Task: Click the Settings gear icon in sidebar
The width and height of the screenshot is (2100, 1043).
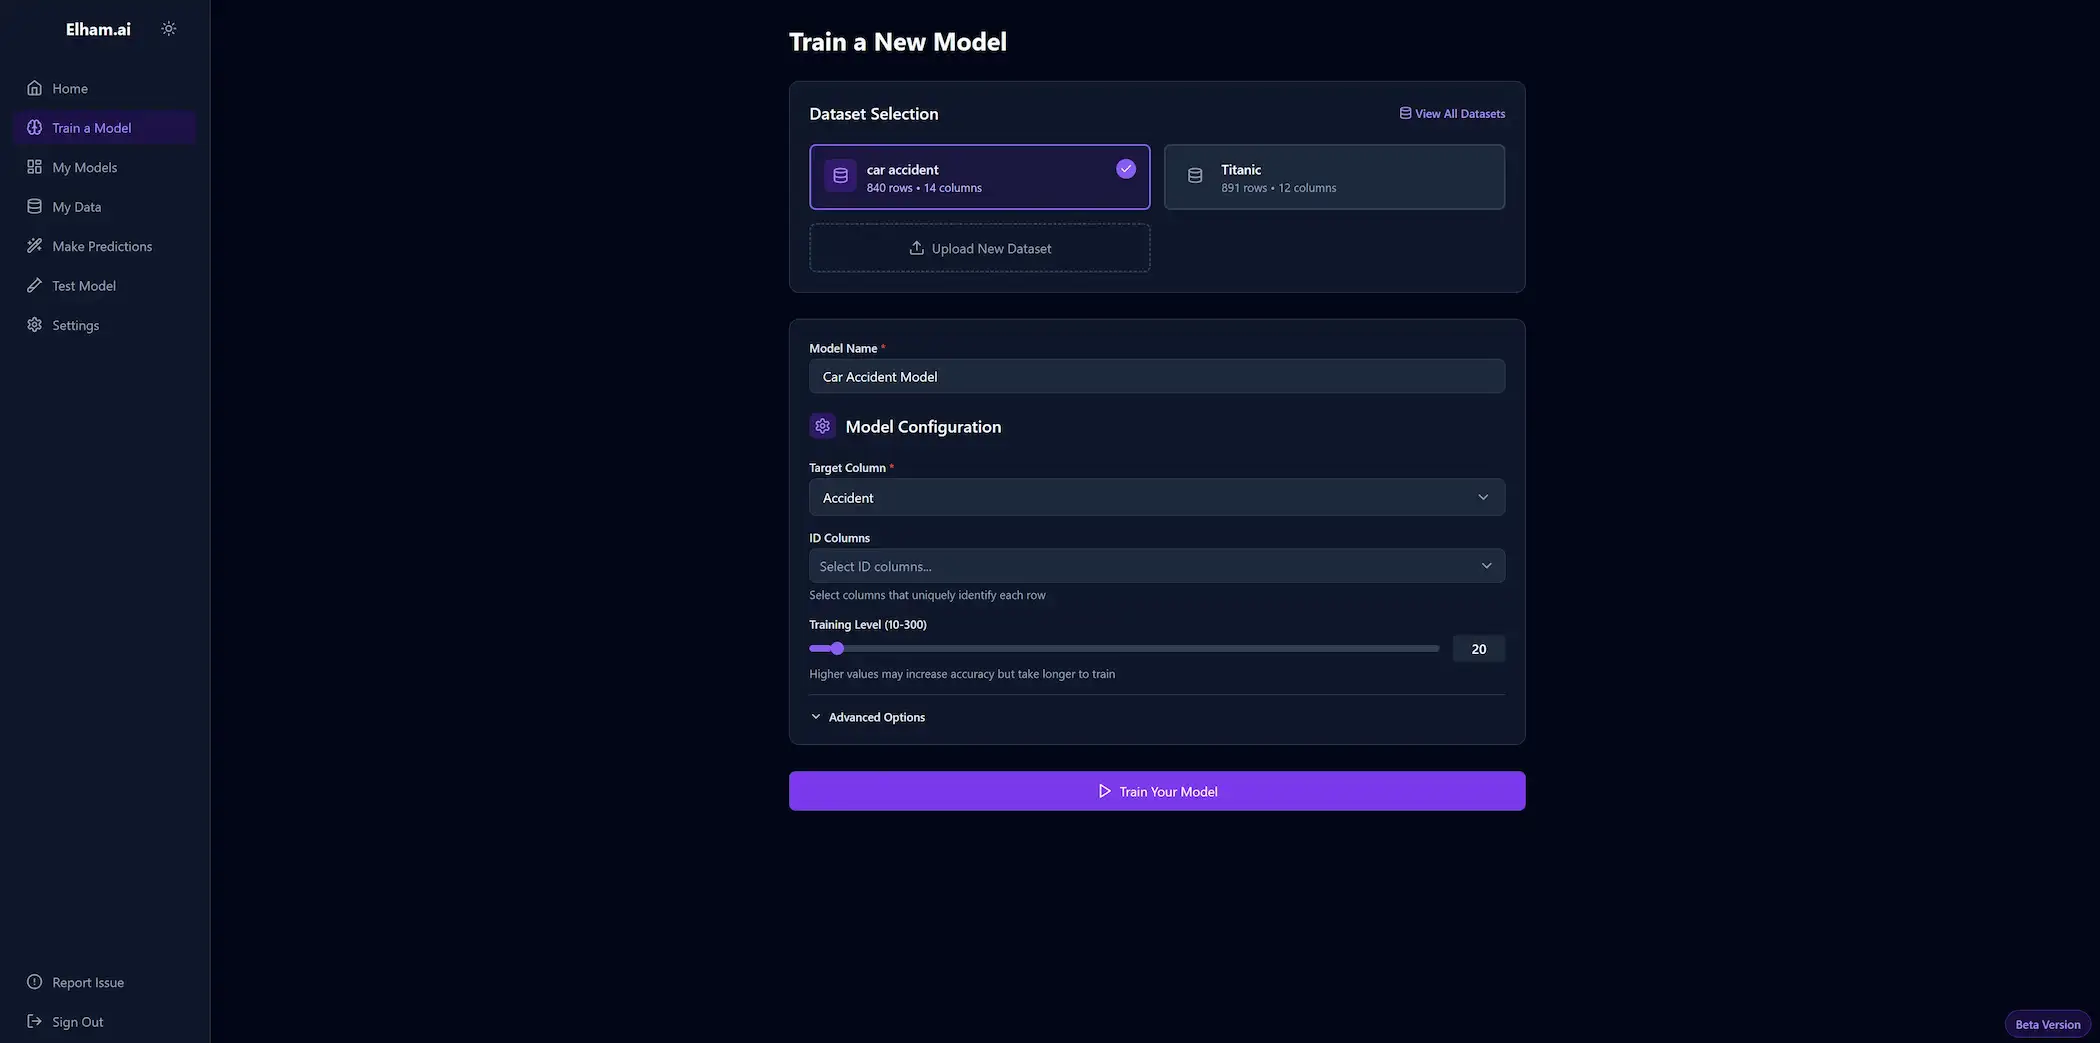Action: pyautogui.click(x=35, y=325)
